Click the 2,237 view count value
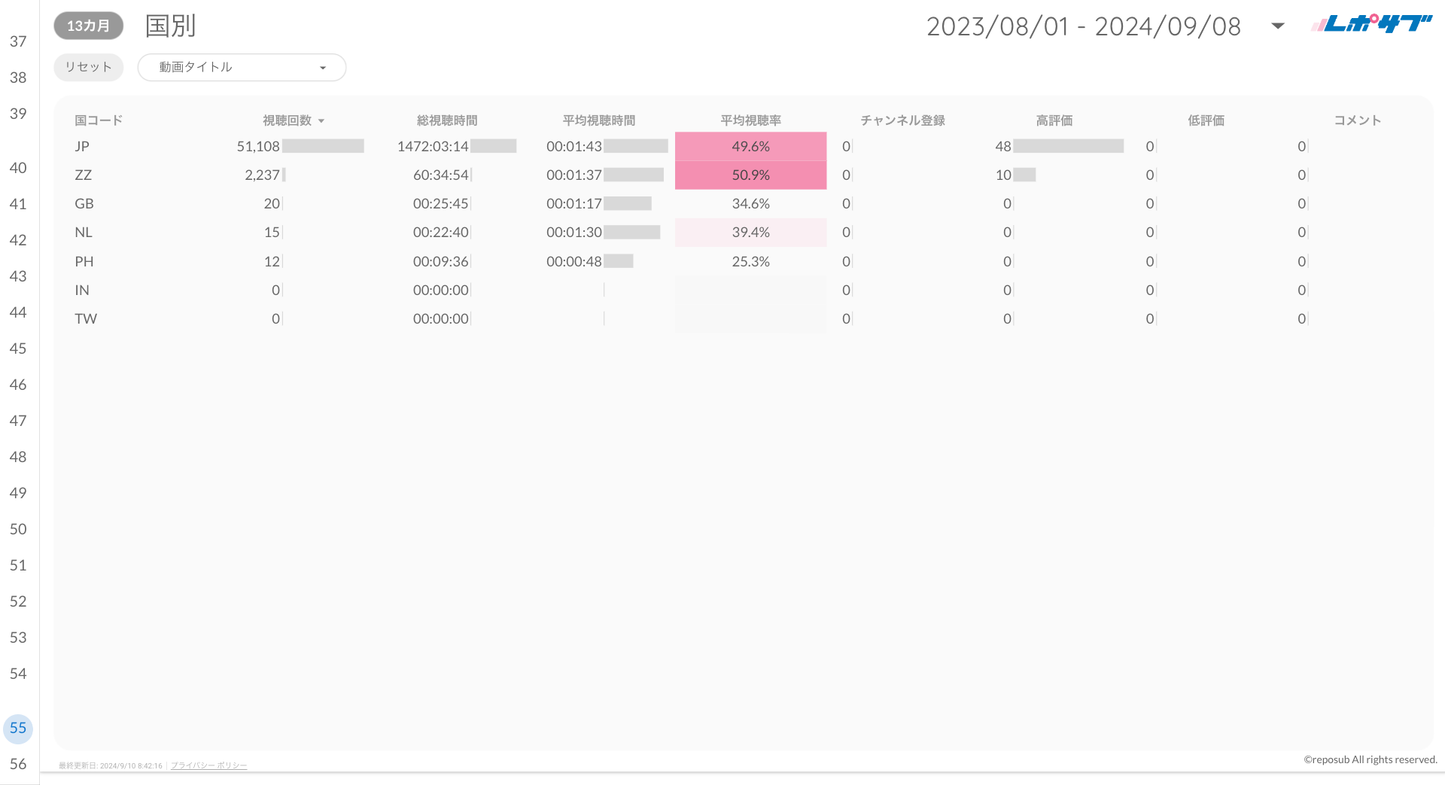Image resolution: width=1445 pixels, height=785 pixels. pos(262,175)
